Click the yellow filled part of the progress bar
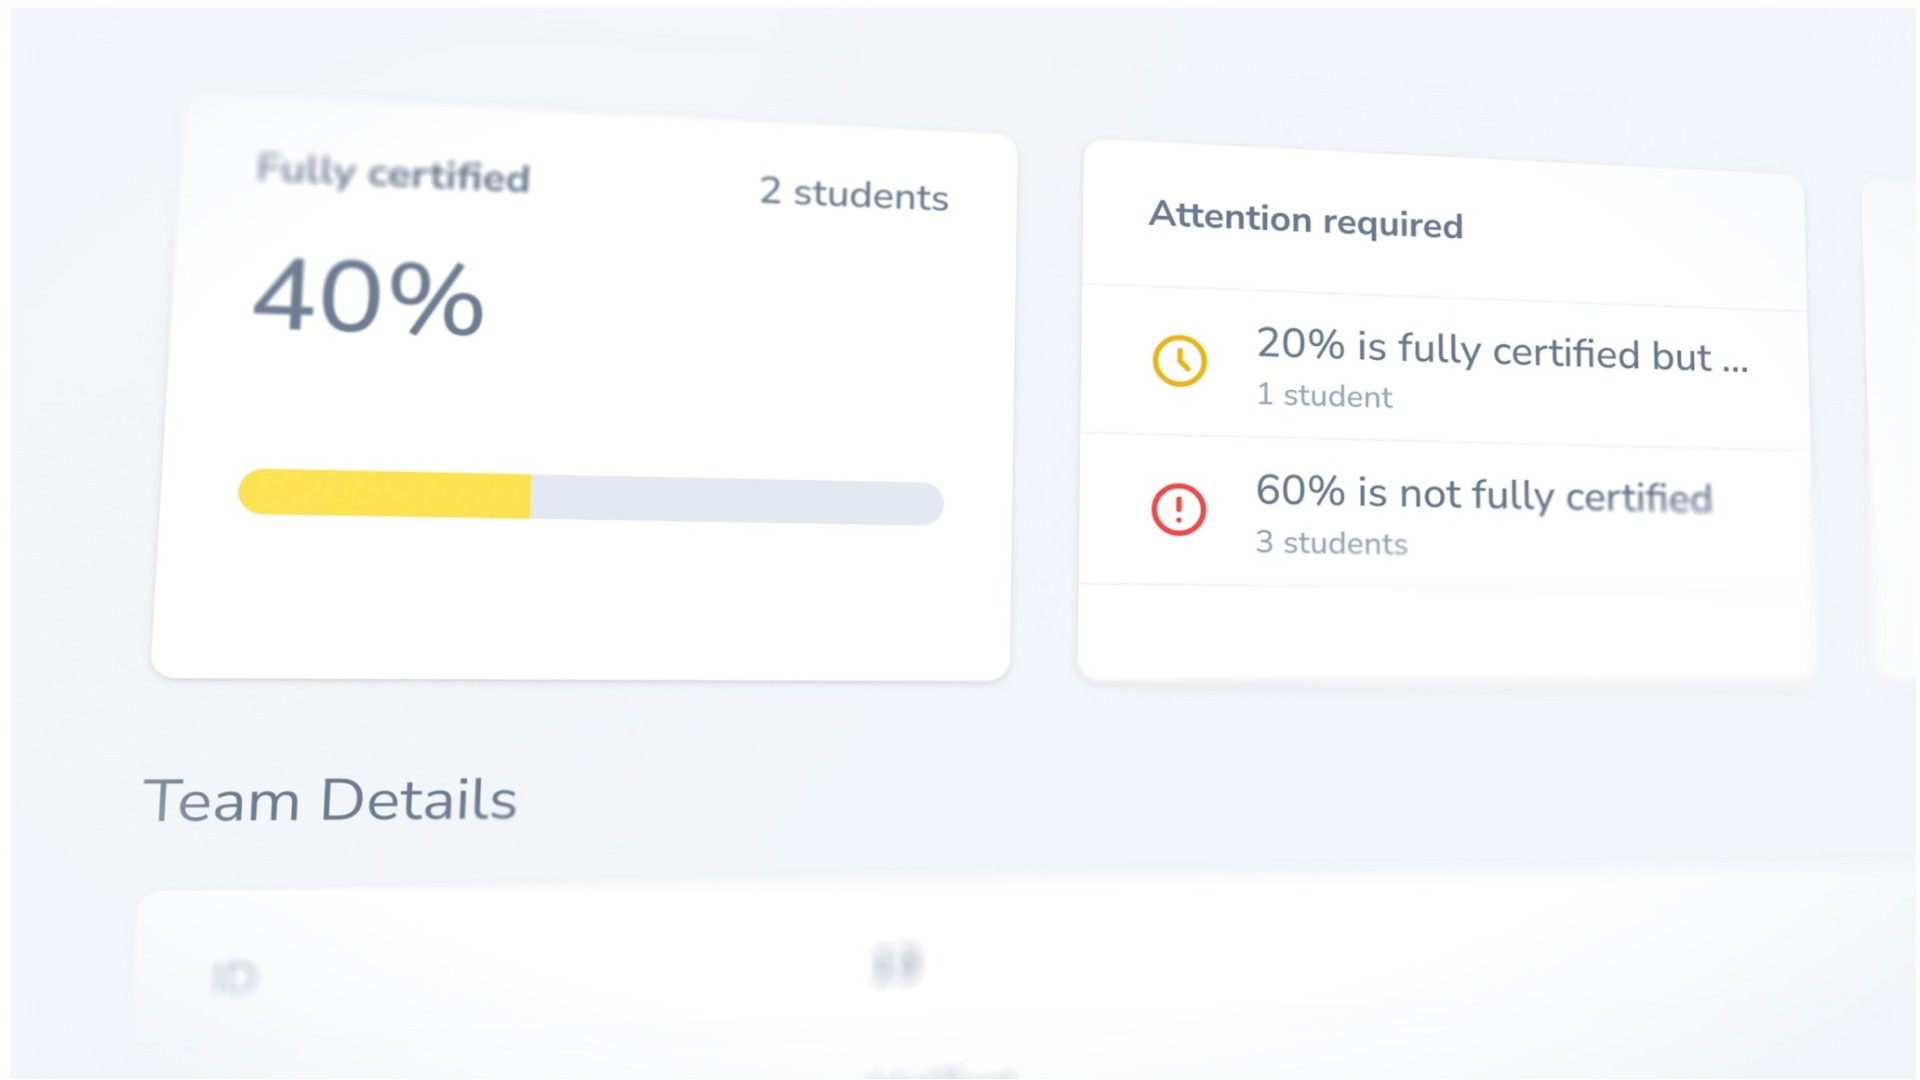The width and height of the screenshot is (1920, 1080). [385, 493]
